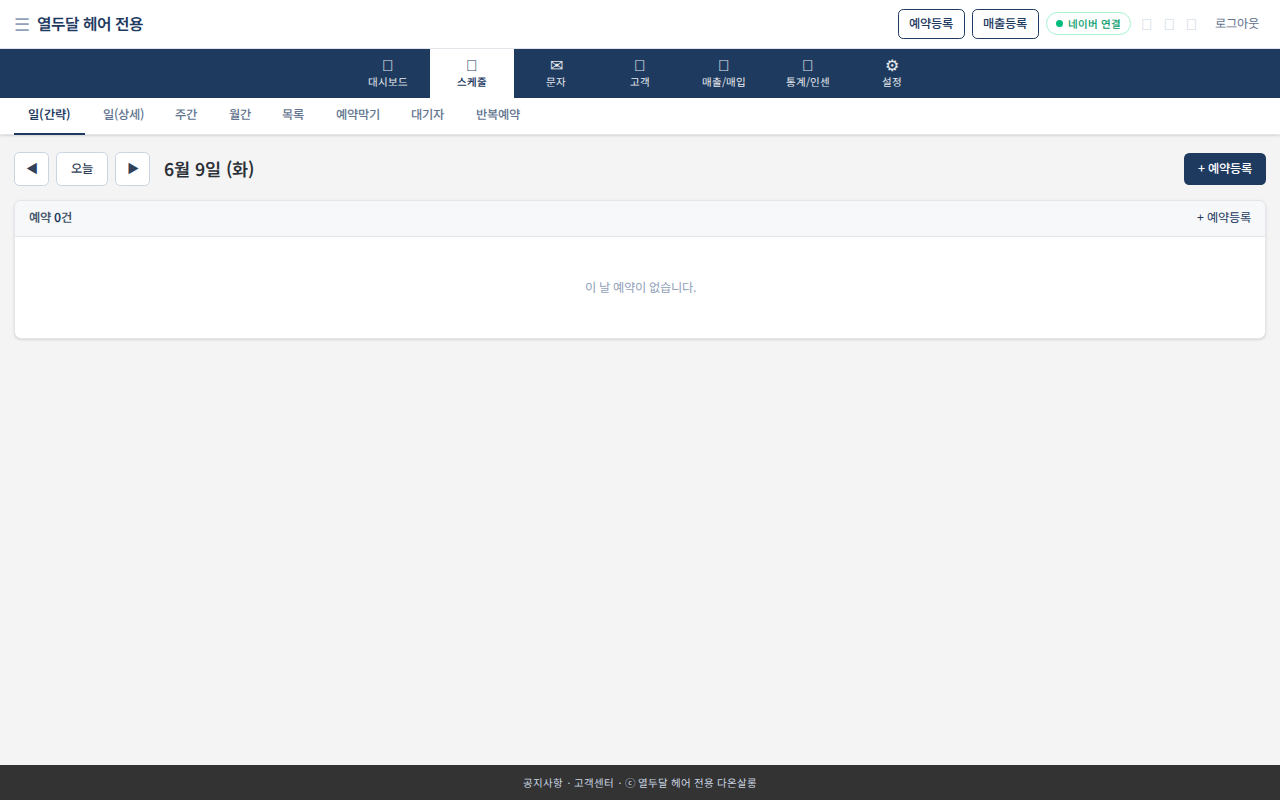This screenshot has width=1280, height=800.
Task: Select the 스케줄 schedule section
Action: 472,73
